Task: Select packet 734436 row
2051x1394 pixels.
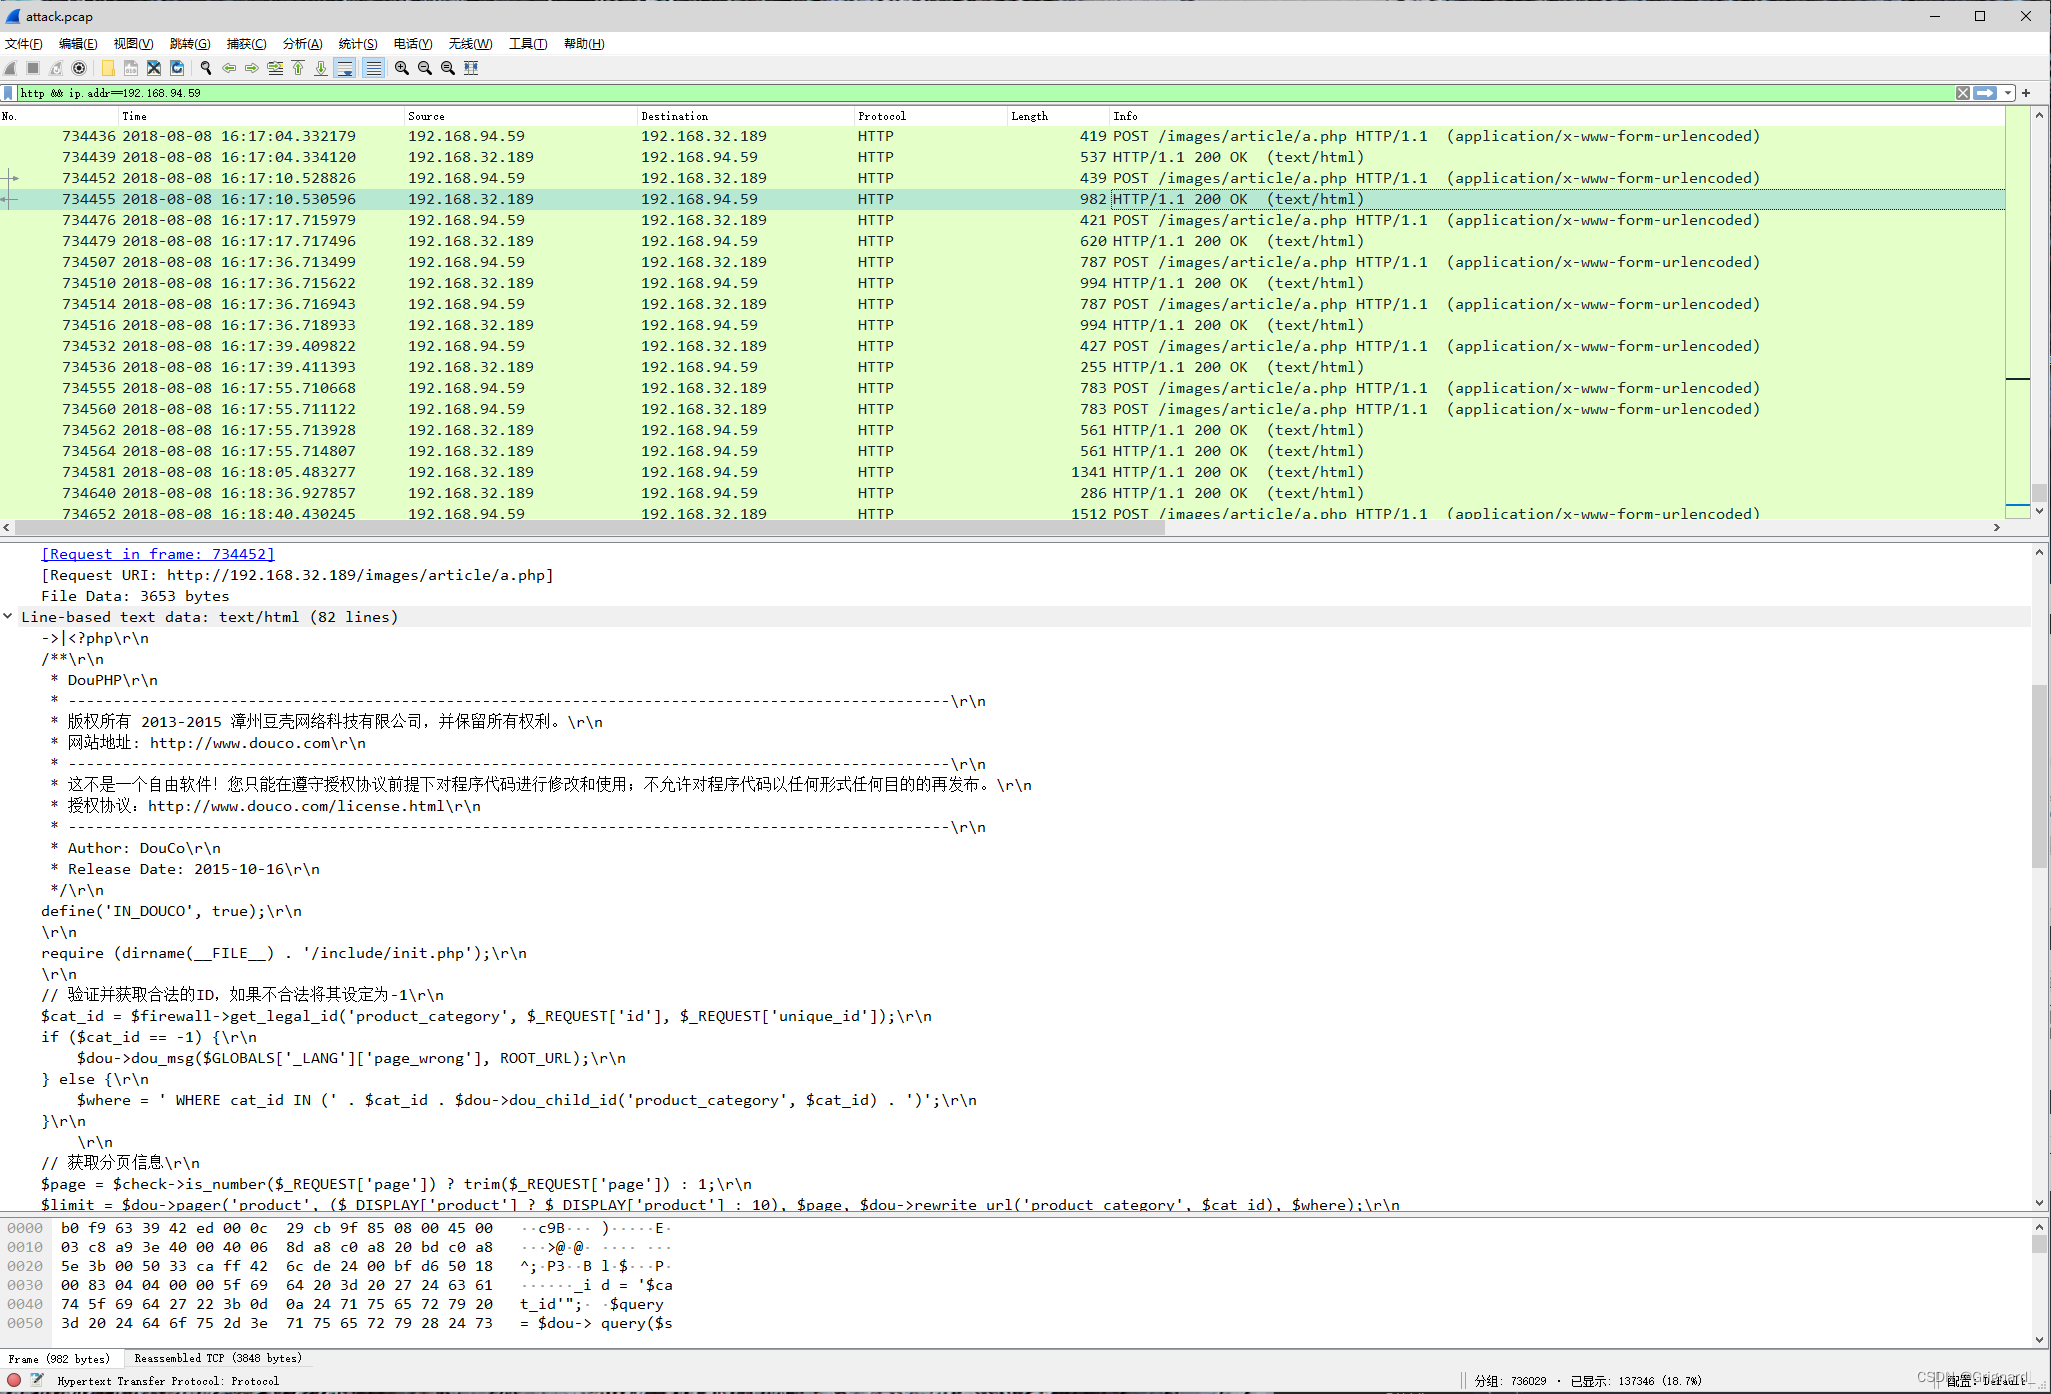Action: click(x=1002, y=136)
